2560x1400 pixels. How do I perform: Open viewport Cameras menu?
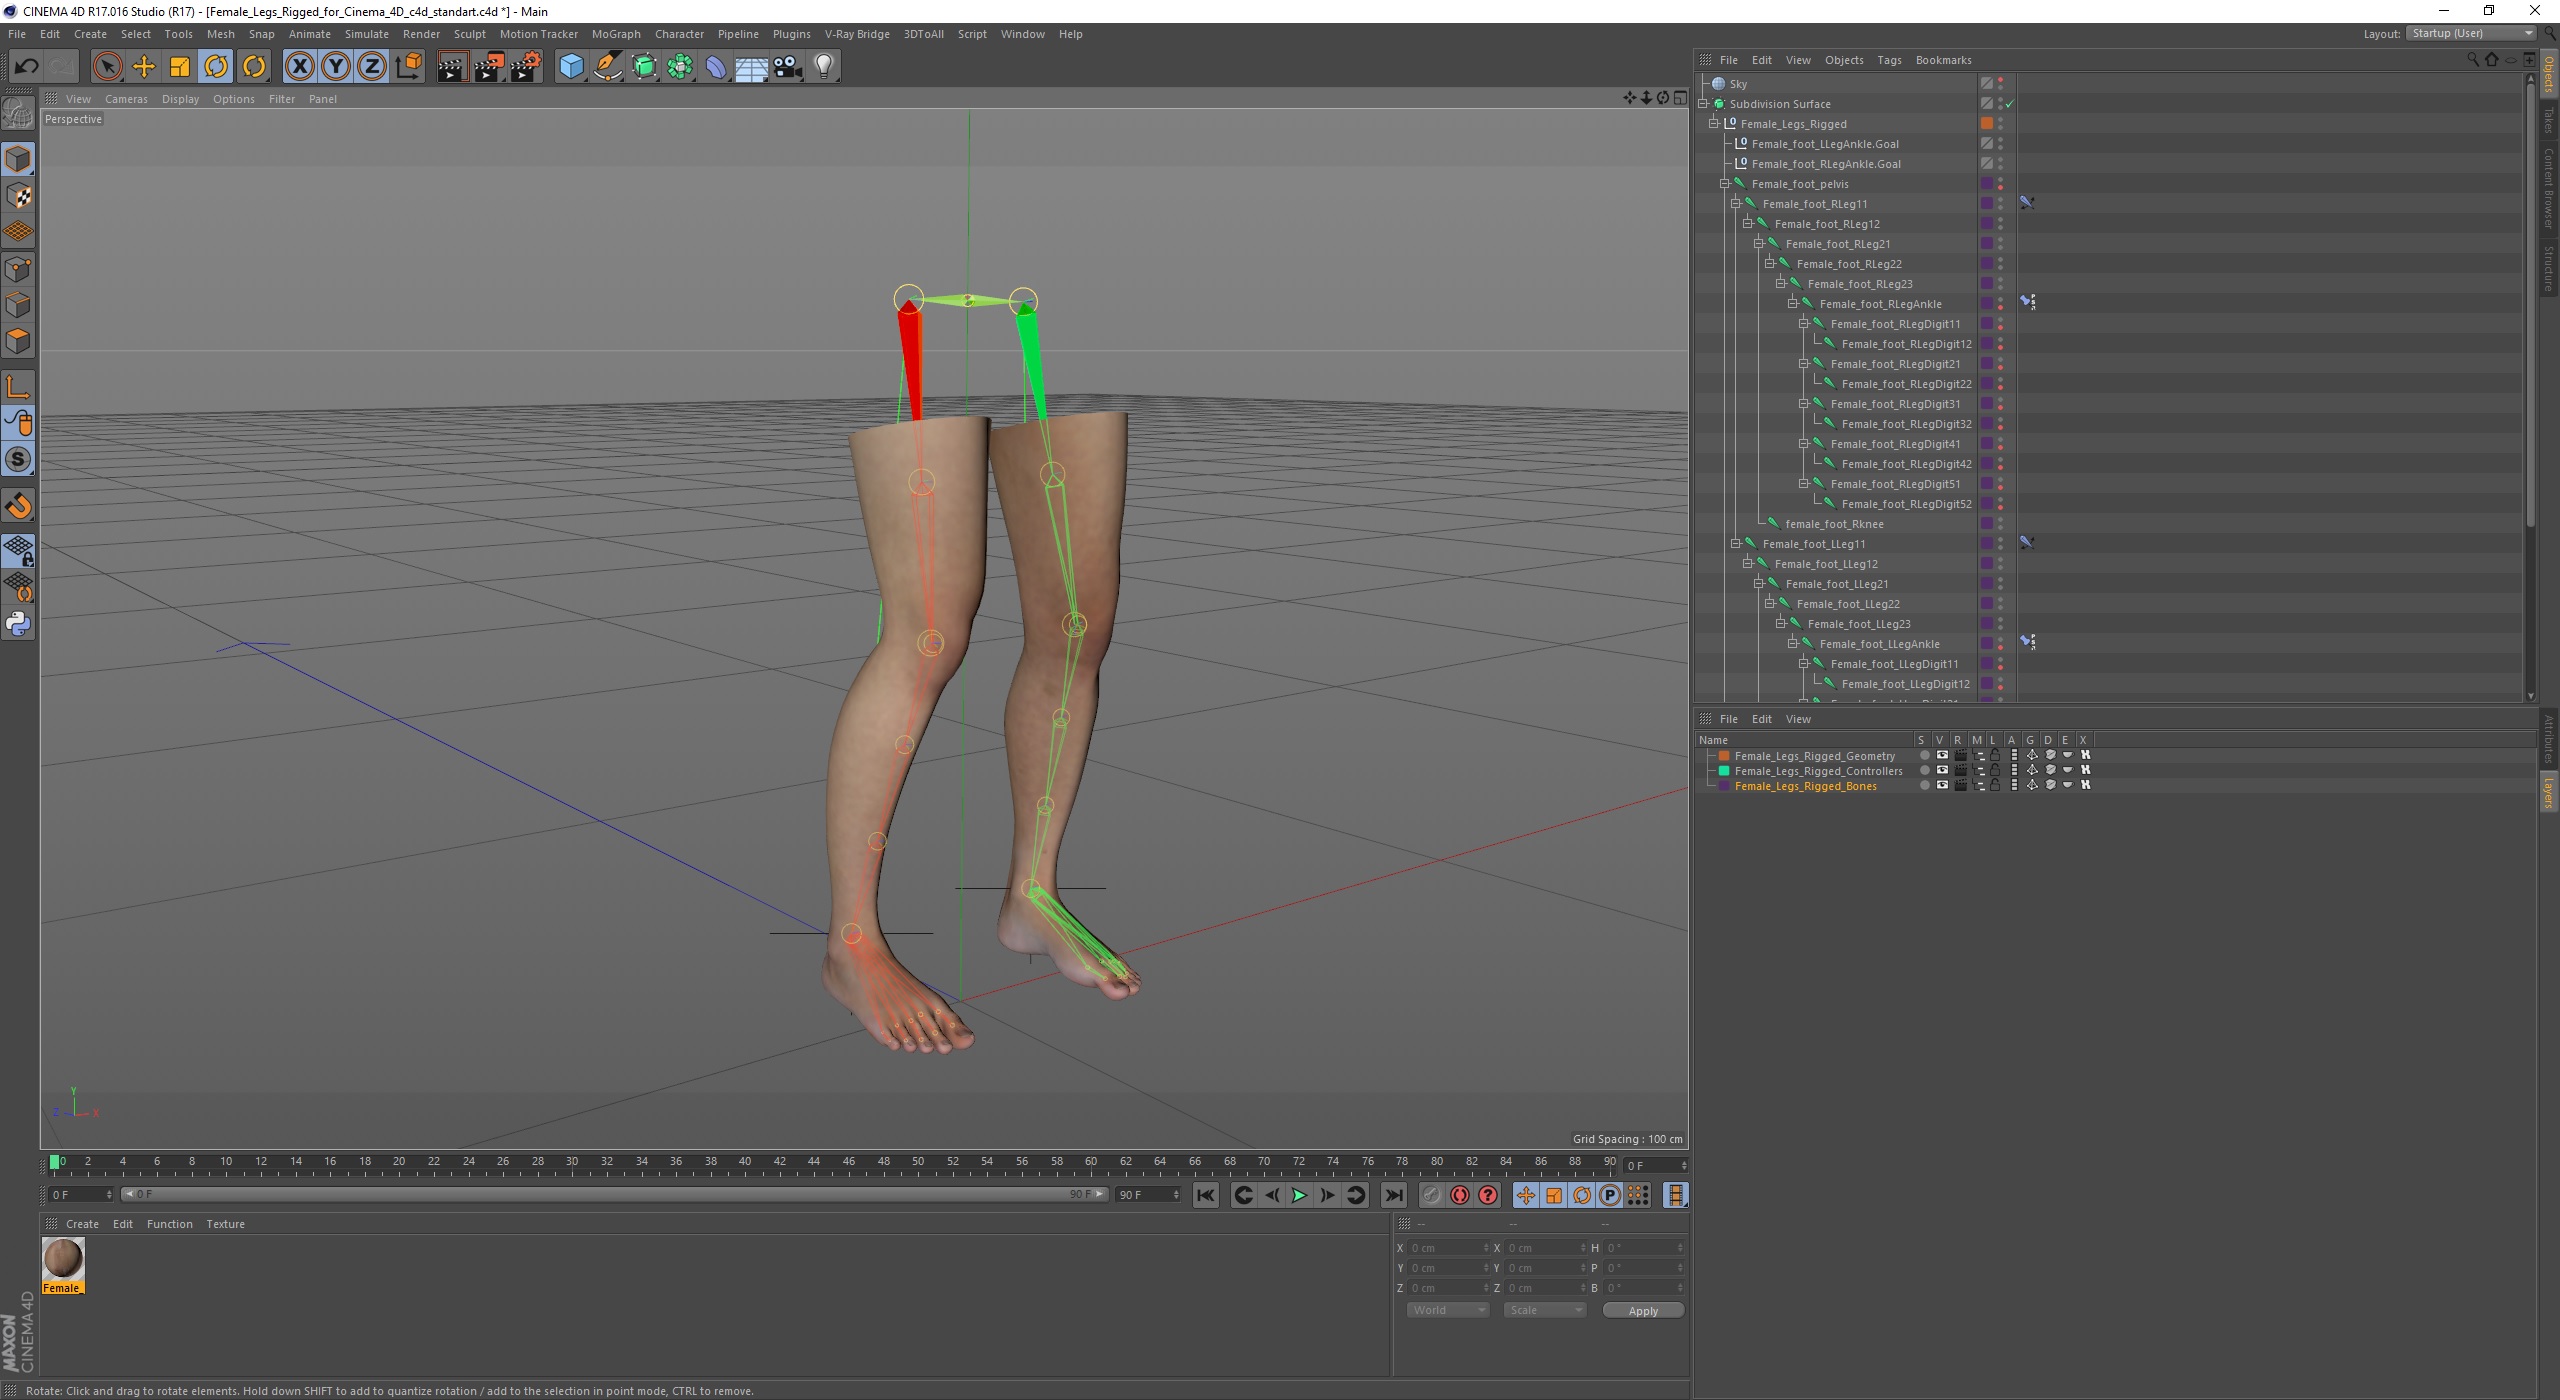click(126, 99)
